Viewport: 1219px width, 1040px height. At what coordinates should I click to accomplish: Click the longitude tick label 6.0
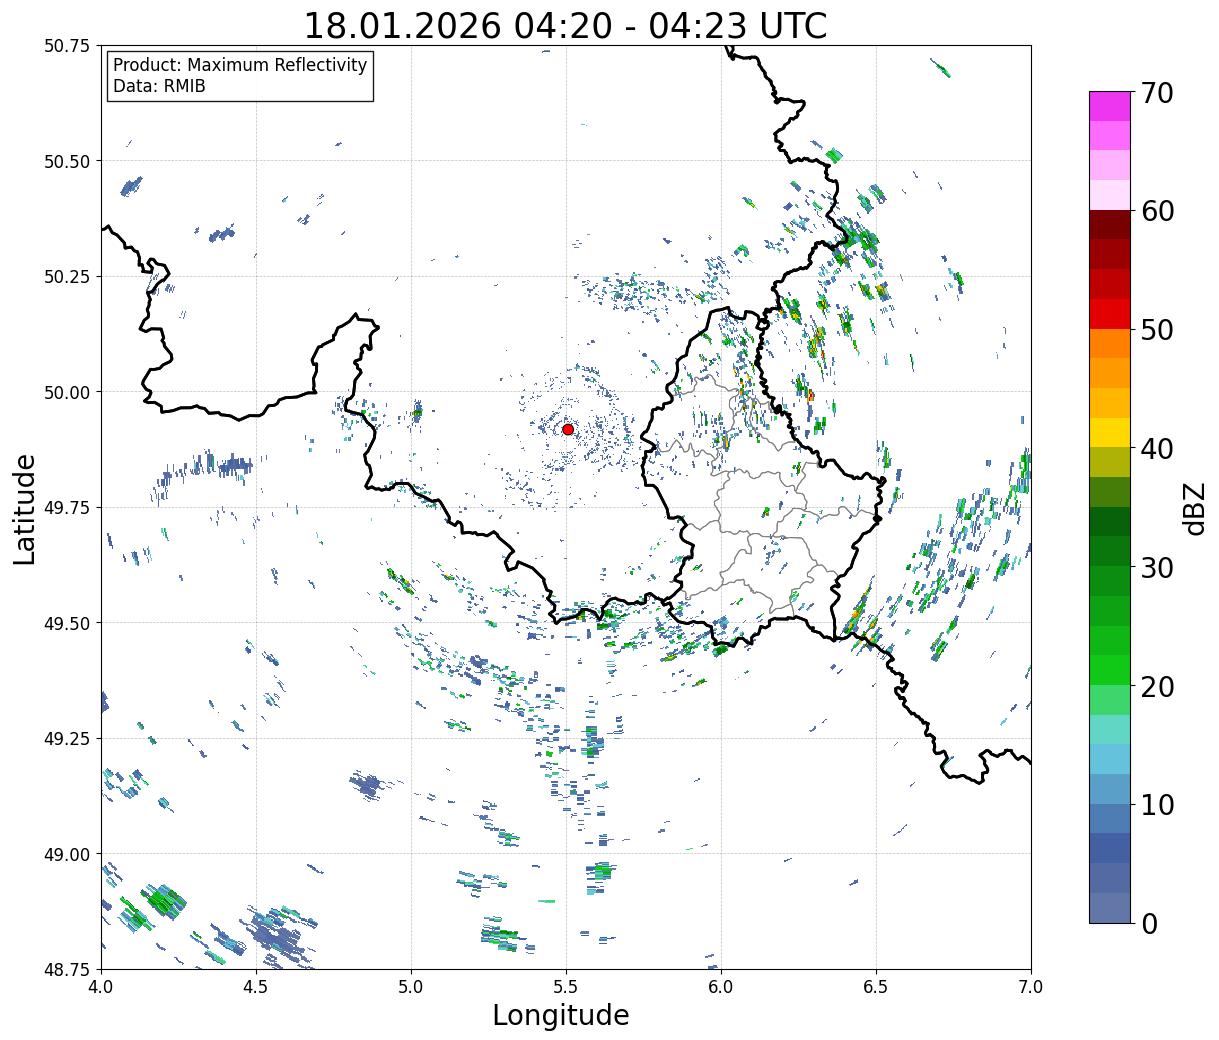click(721, 987)
